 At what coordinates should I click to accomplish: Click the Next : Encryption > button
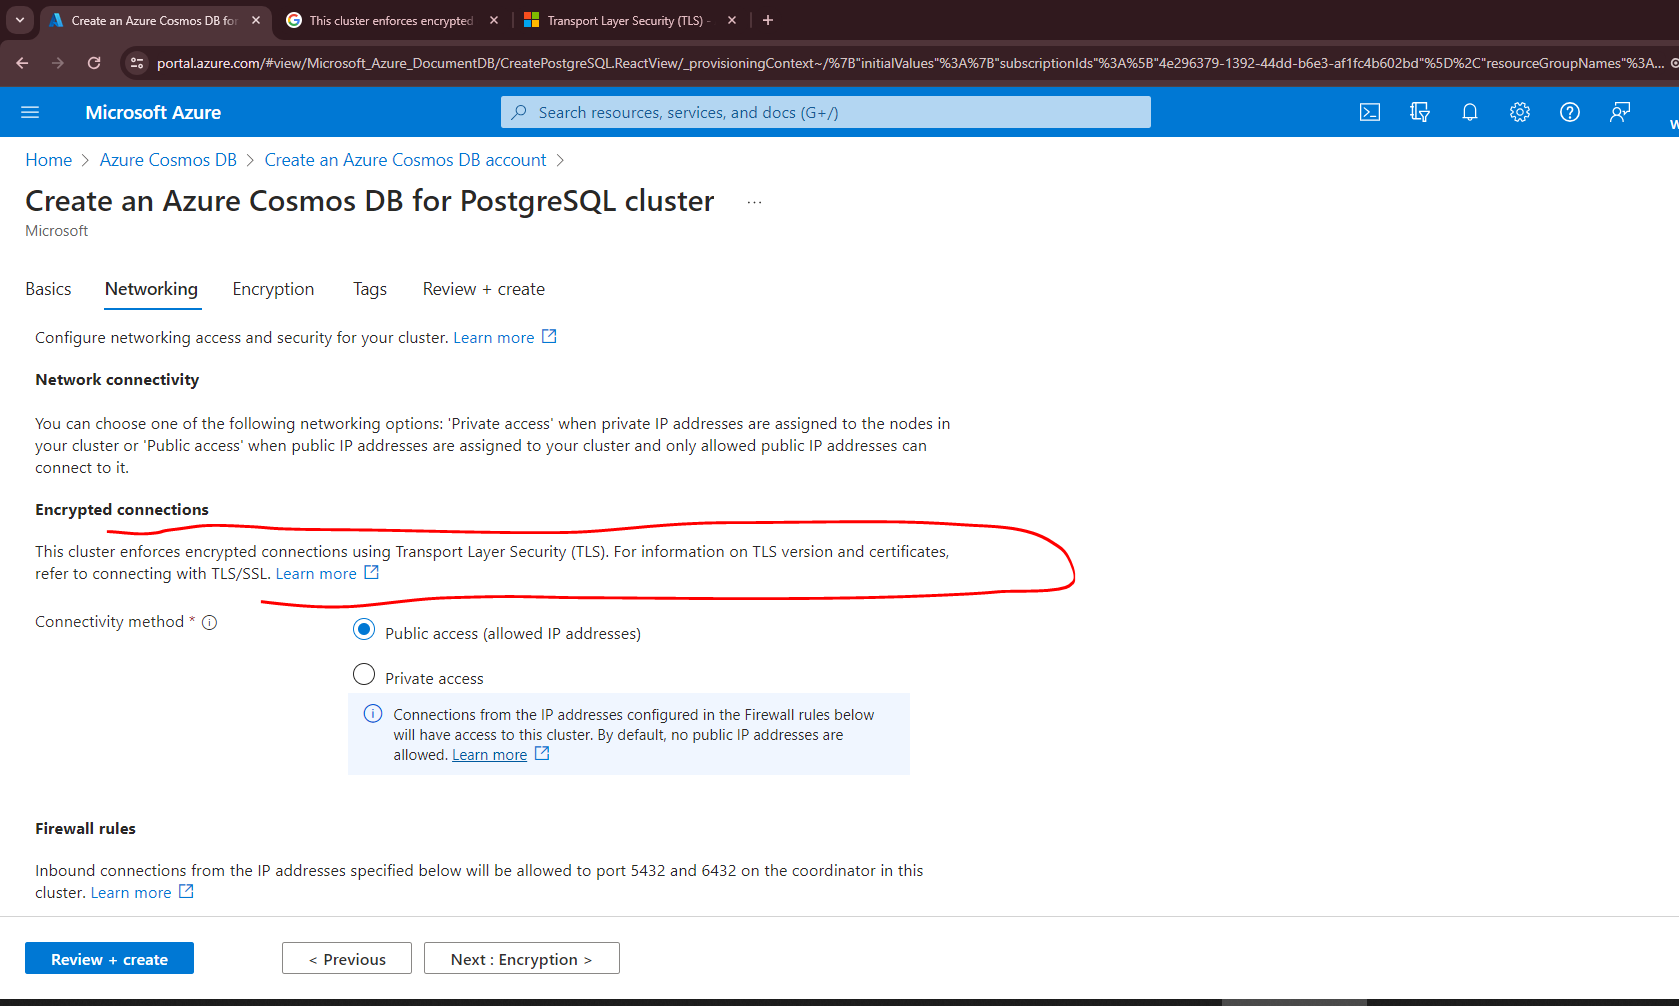click(522, 958)
